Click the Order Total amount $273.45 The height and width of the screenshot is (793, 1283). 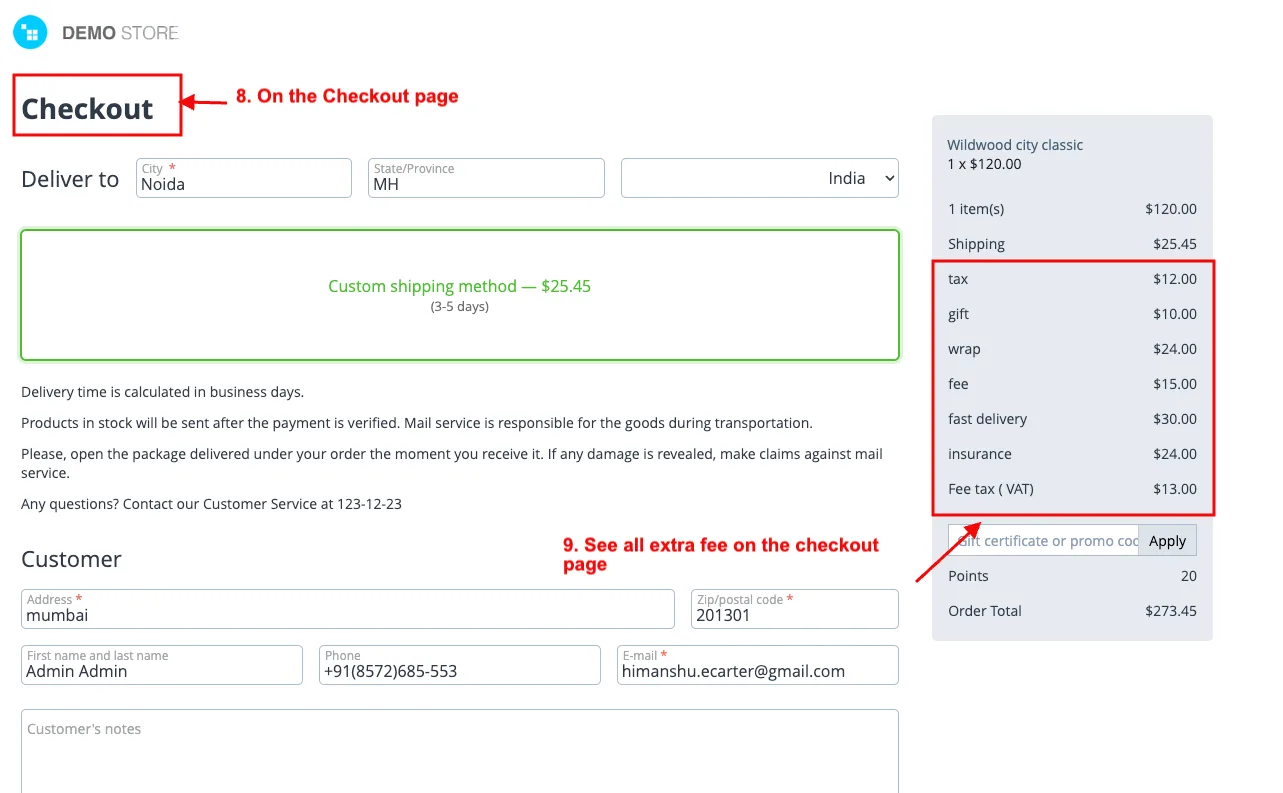tap(1171, 611)
